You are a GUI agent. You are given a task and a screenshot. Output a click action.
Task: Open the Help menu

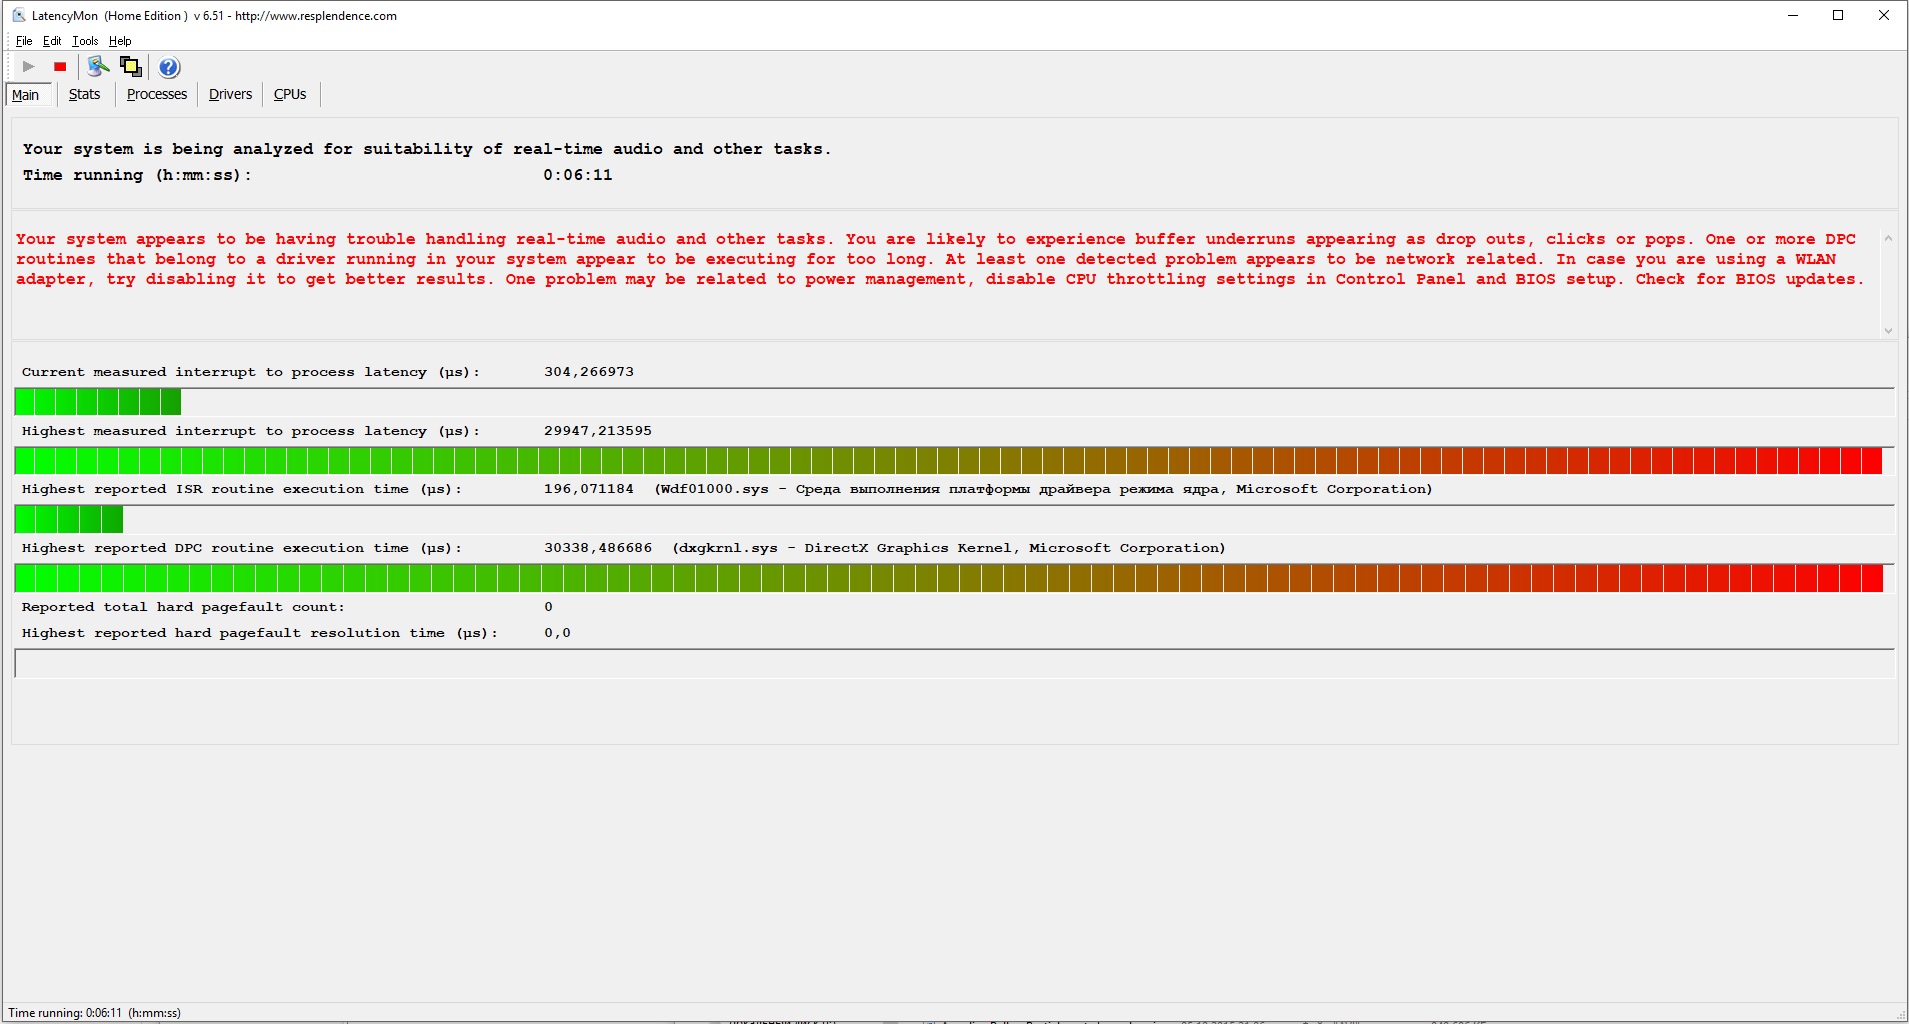pyautogui.click(x=120, y=41)
